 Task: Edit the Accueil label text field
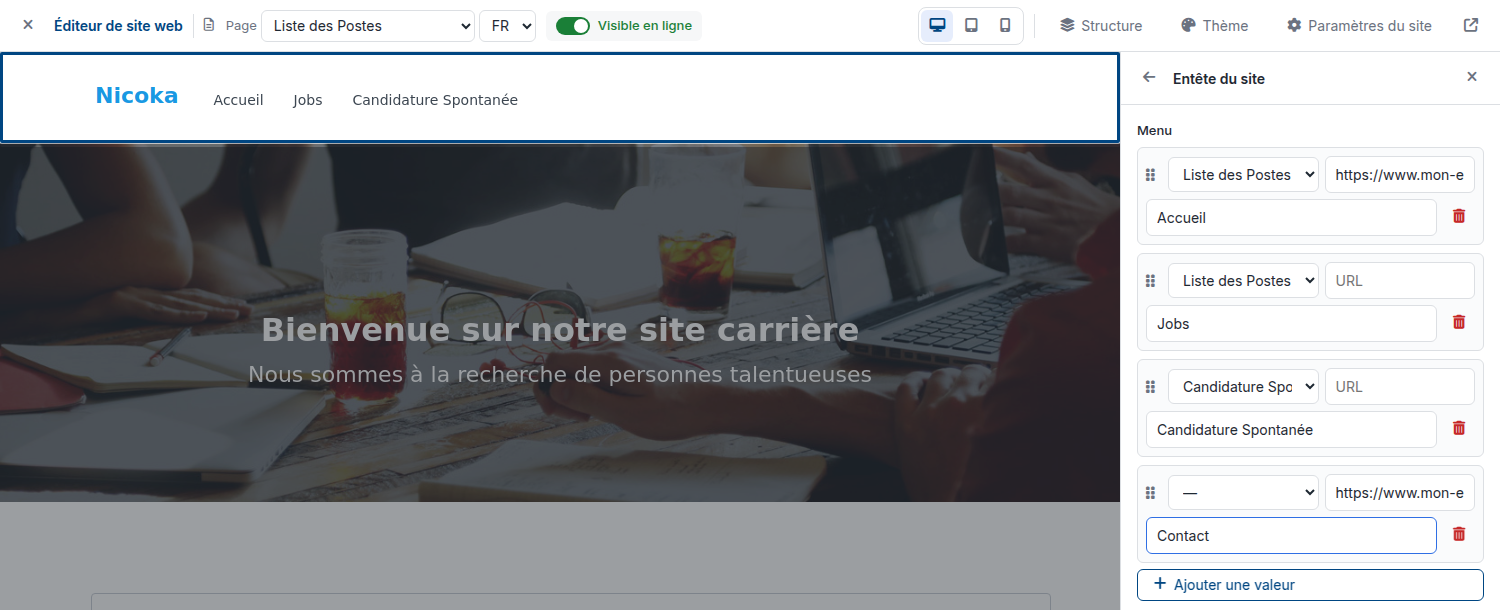(x=1291, y=217)
